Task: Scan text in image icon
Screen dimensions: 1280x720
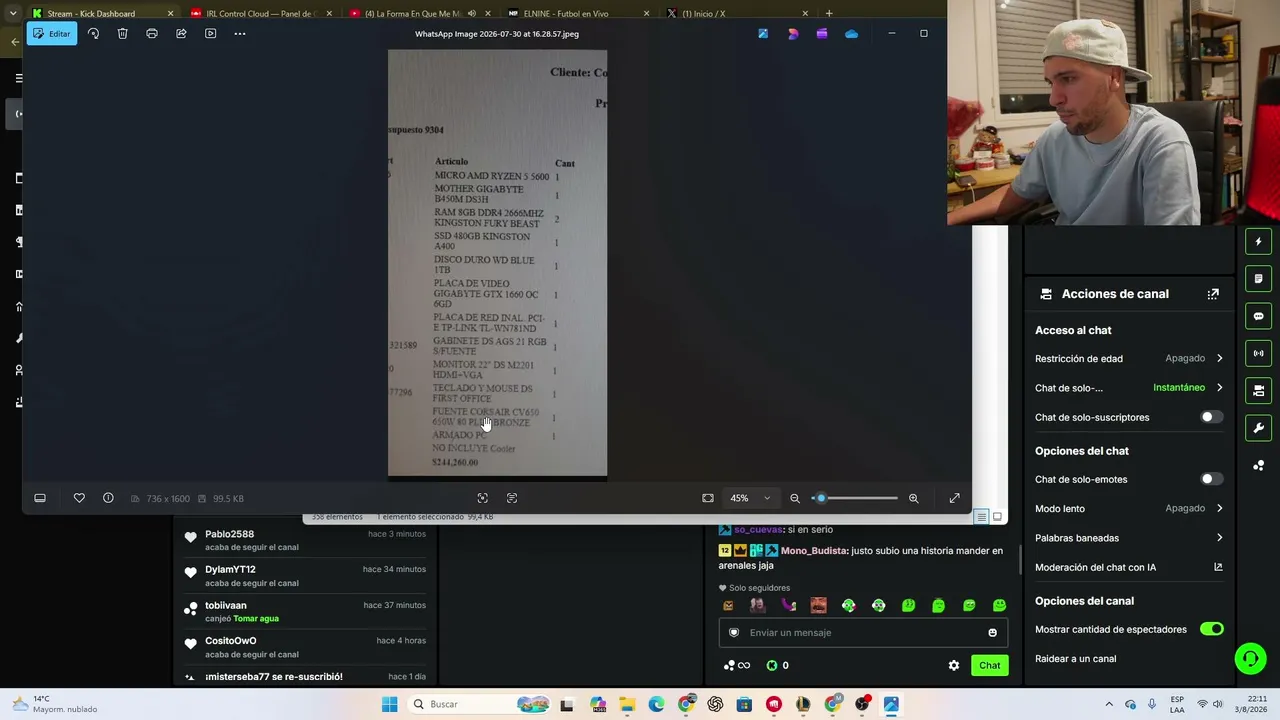Action: (x=512, y=498)
